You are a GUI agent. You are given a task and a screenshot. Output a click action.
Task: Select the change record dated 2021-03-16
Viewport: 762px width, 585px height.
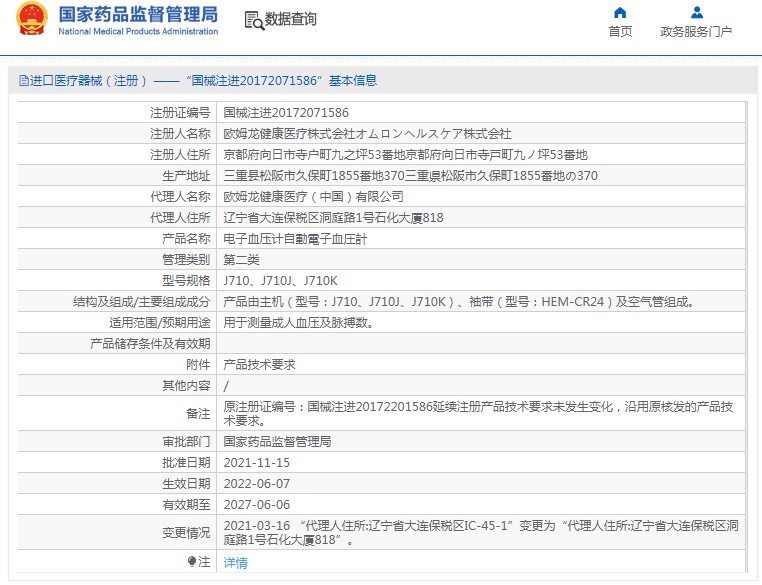coord(481,533)
